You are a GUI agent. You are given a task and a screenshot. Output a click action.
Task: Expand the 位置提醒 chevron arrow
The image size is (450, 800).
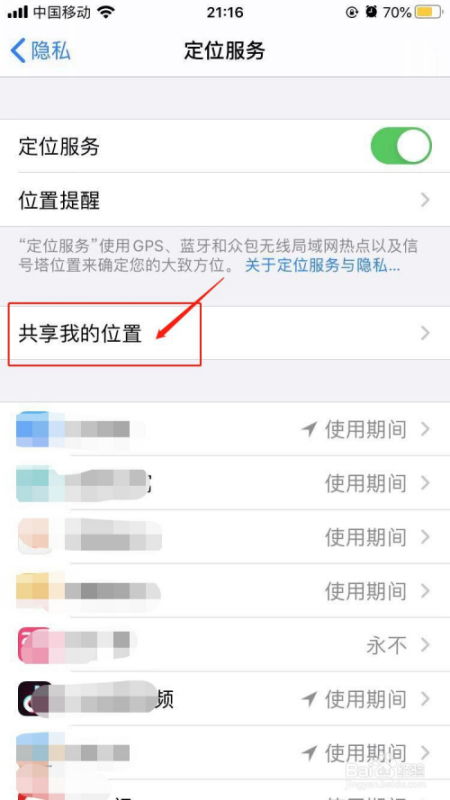point(425,200)
